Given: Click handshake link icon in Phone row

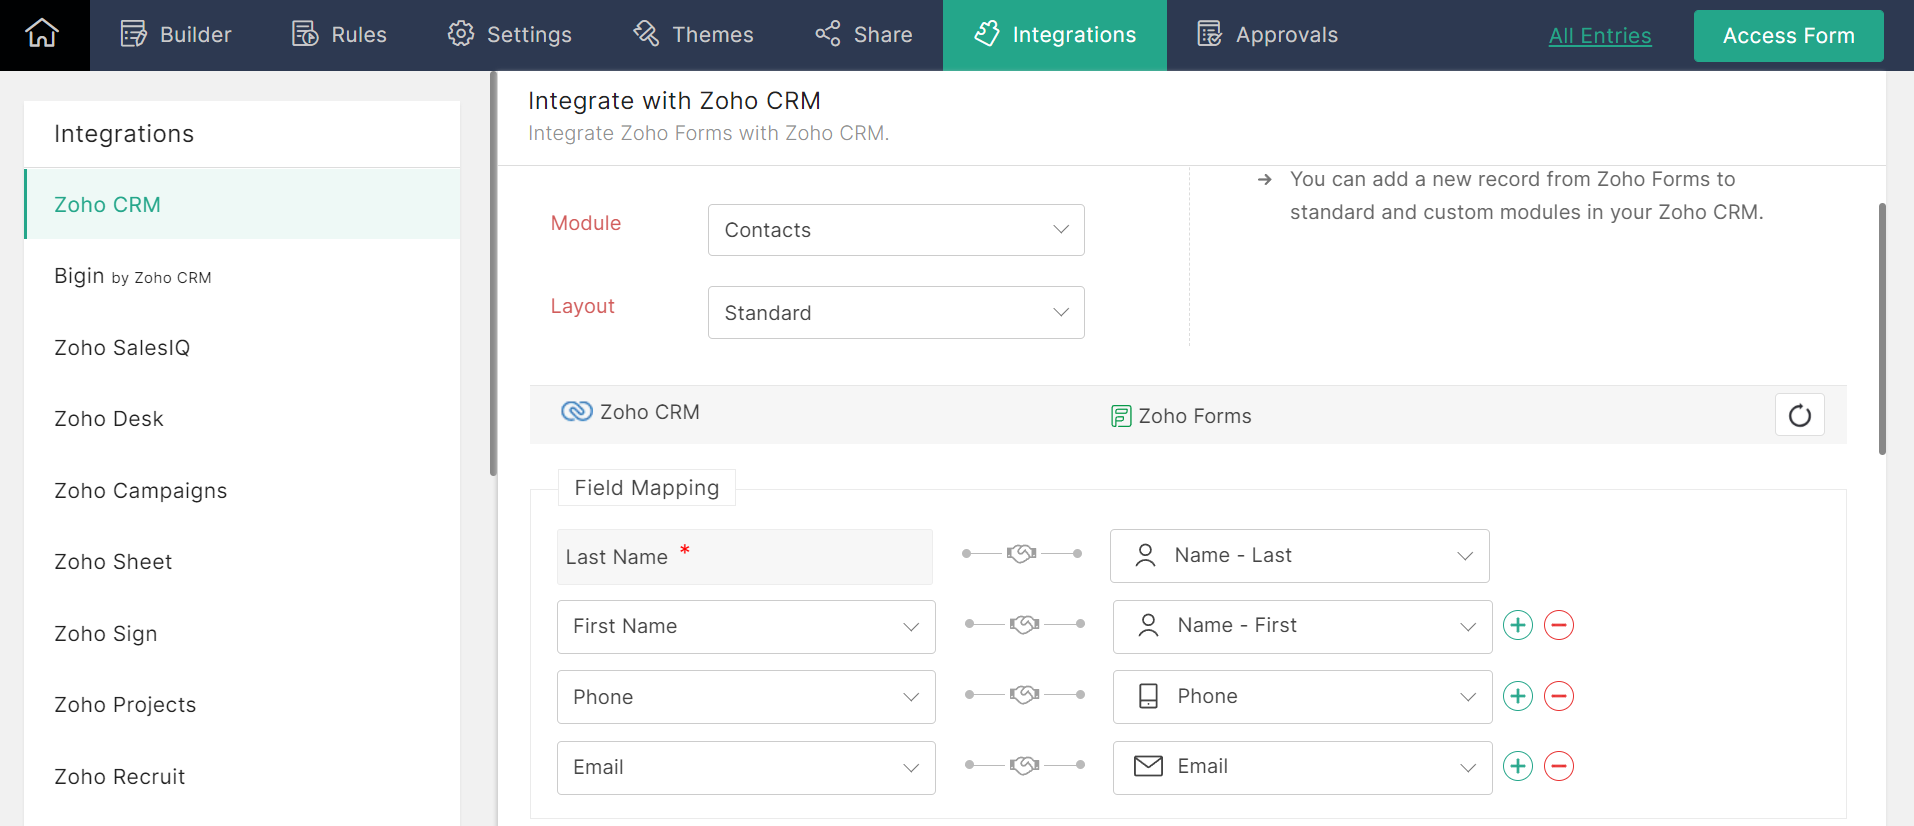Looking at the screenshot, I should [1024, 694].
